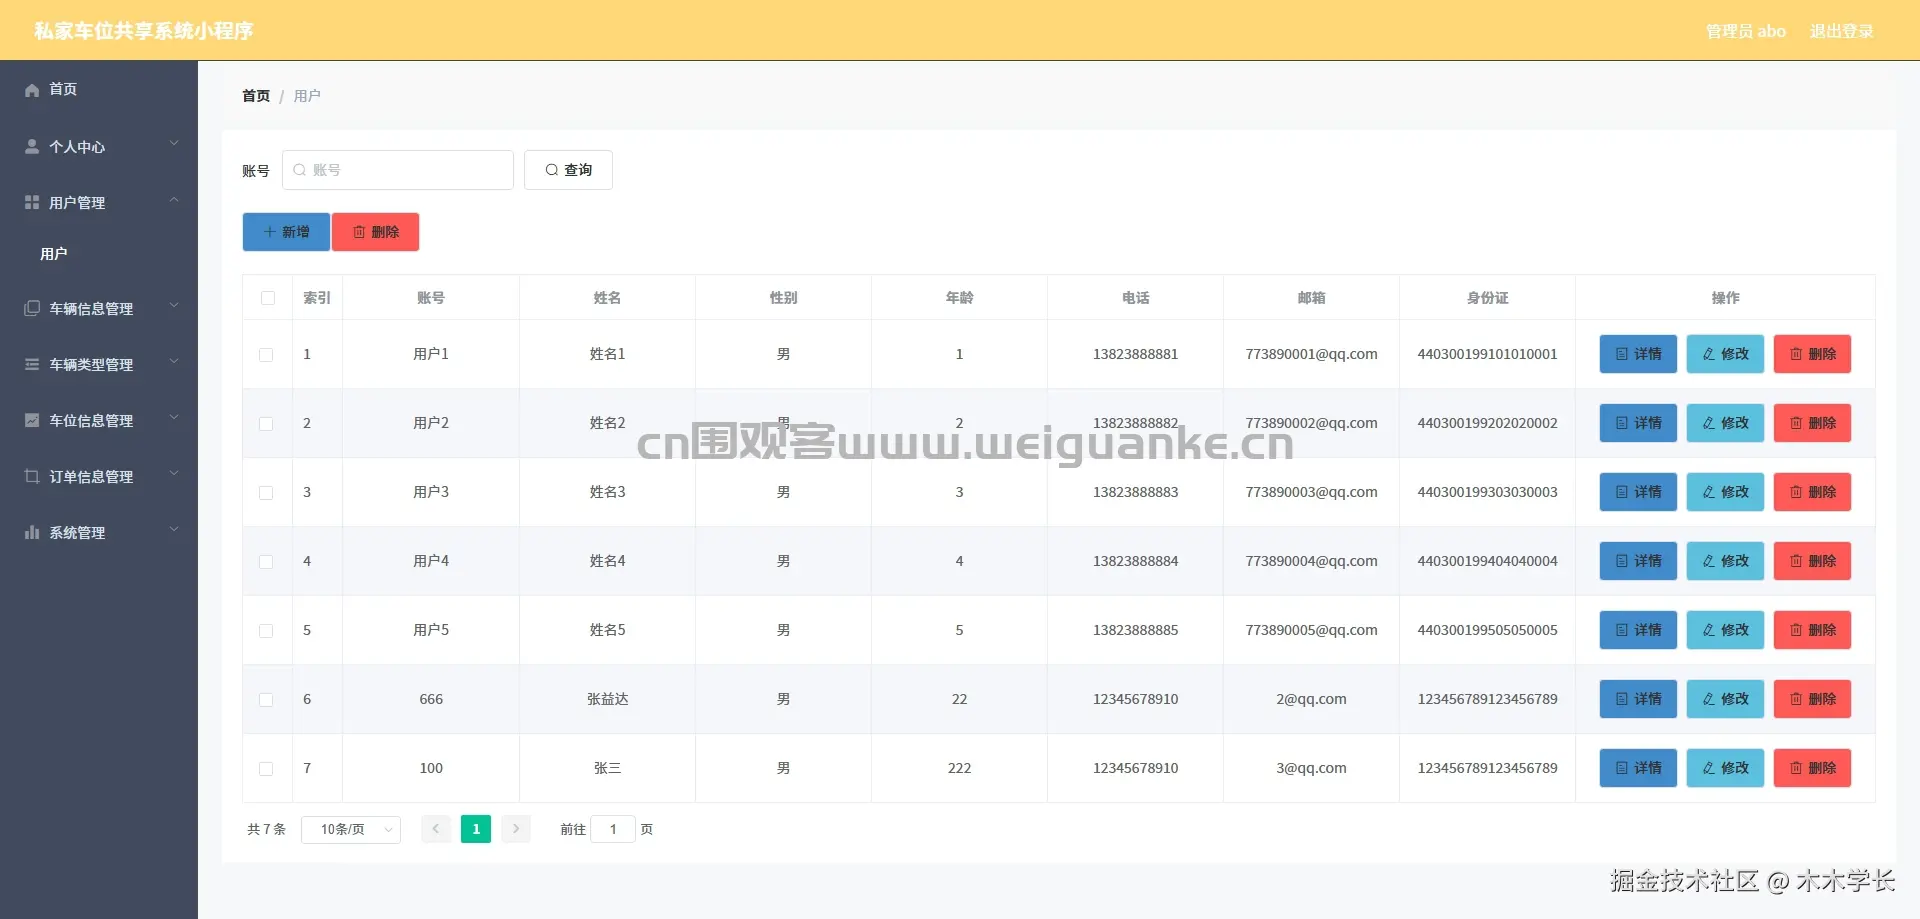Check the checkbox for the 张三 row
Screen dimensions: 1920x919
pyautogui.click(x=266, y=769)
